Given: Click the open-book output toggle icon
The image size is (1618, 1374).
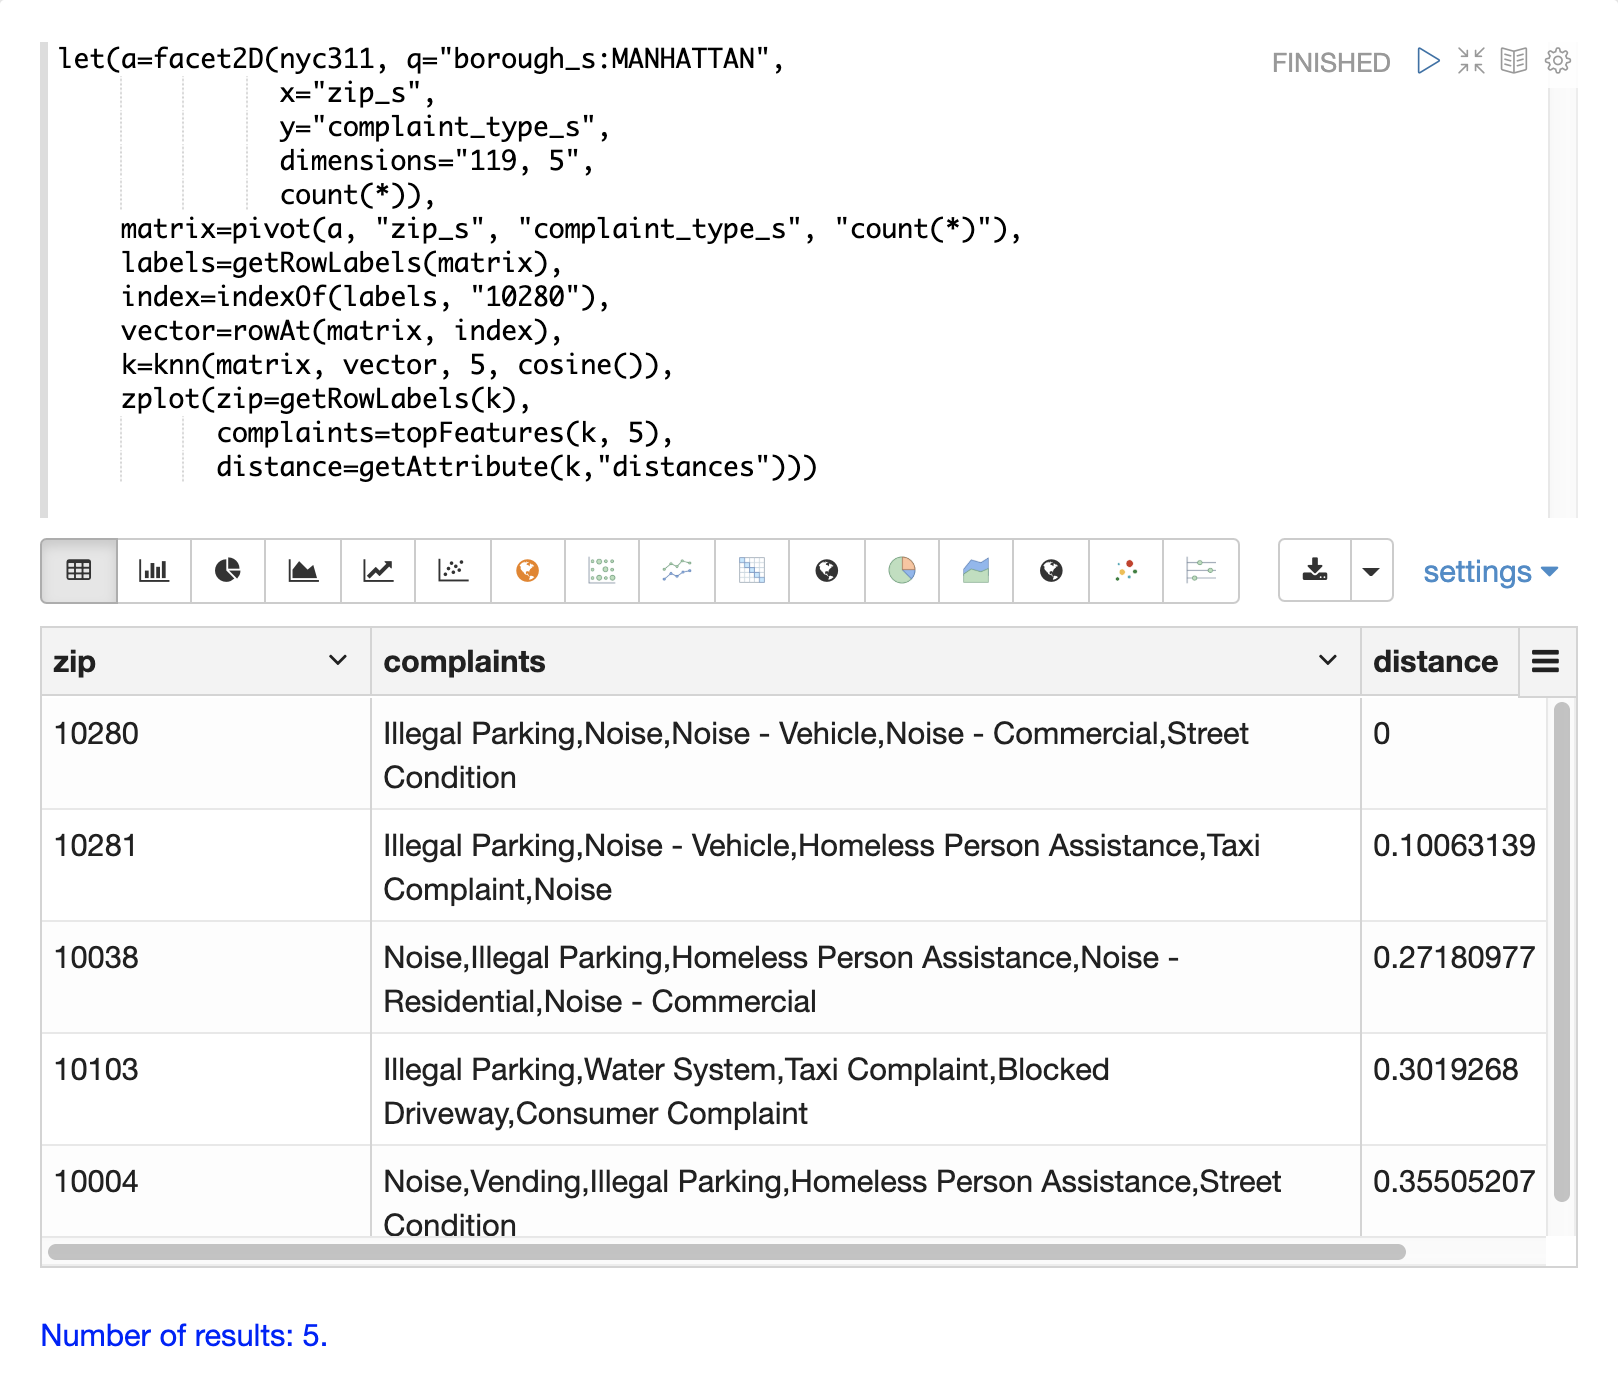Looking at the screenshot, I should tap(1514, 61).
